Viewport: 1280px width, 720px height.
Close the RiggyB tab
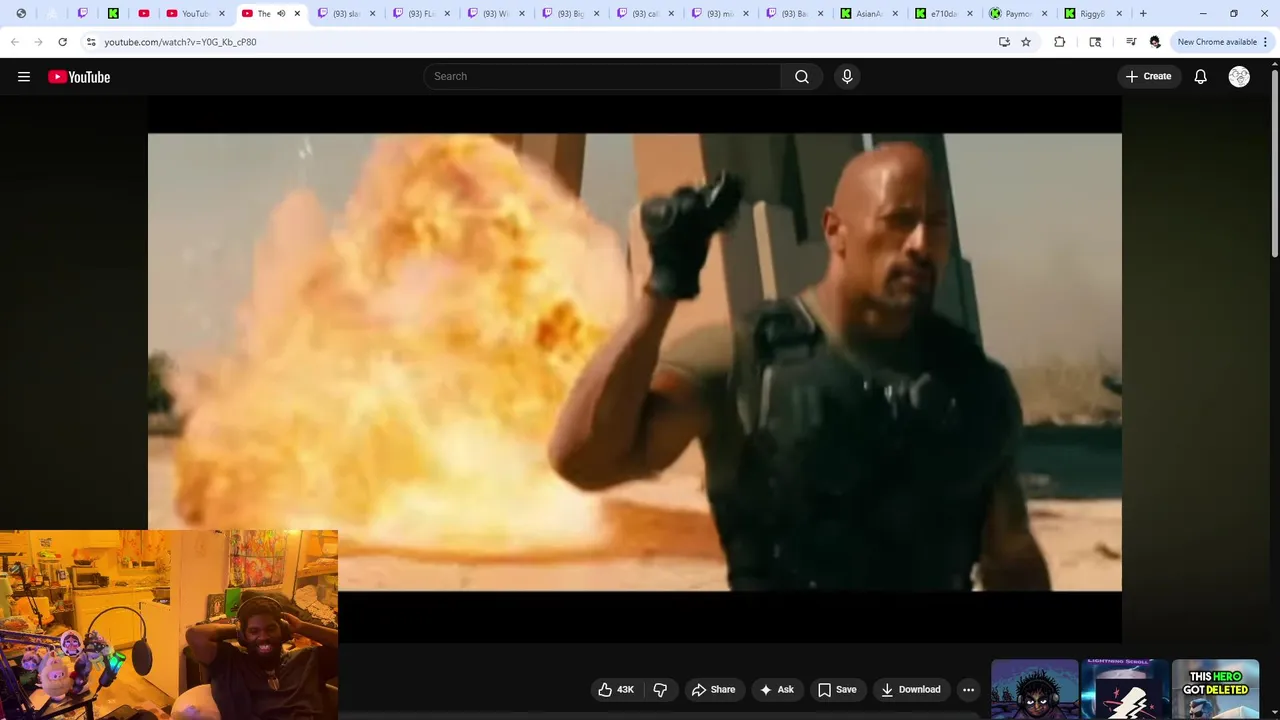click(1120, 14)
